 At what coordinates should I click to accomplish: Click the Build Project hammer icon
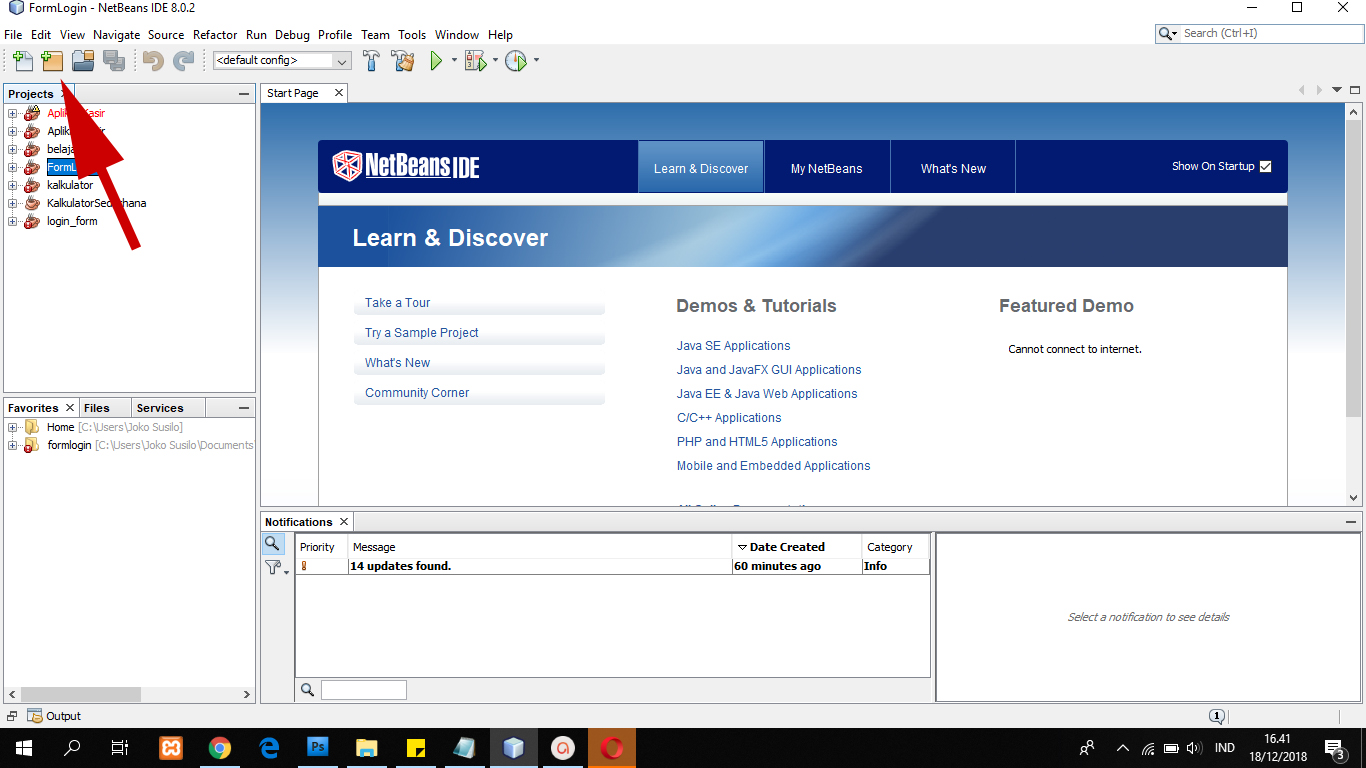click(x=371, y=61)
